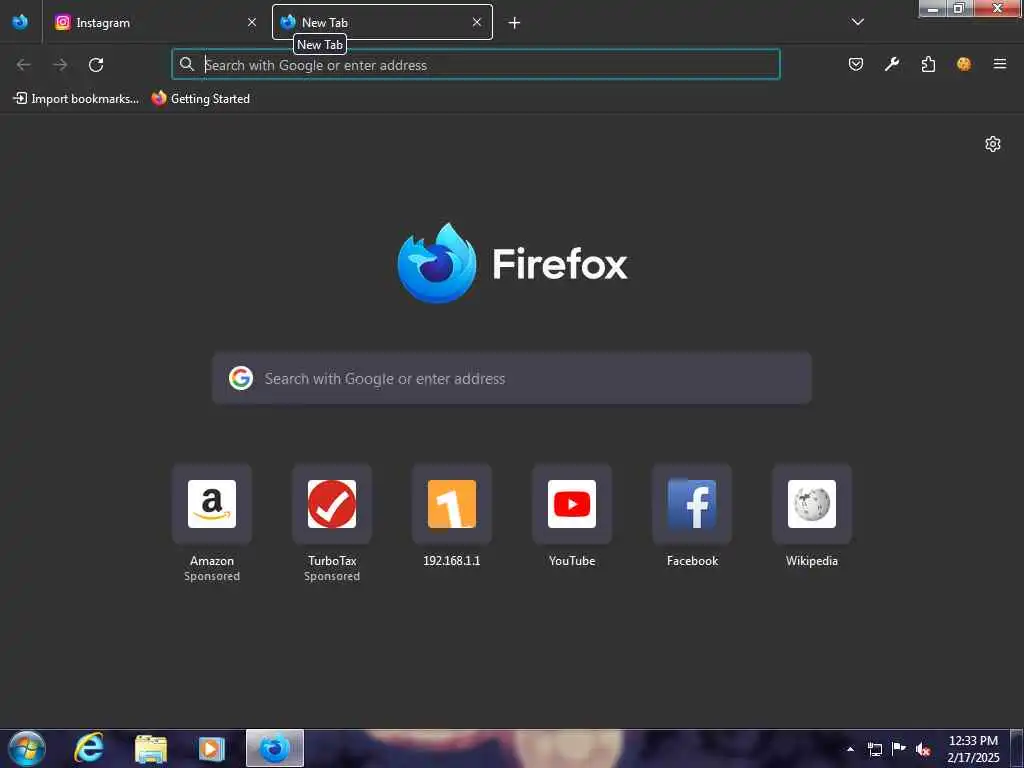This screenshot has height=768, width=1024.
Task: Go forward with the forward arrow
Action: coord(60,65)
